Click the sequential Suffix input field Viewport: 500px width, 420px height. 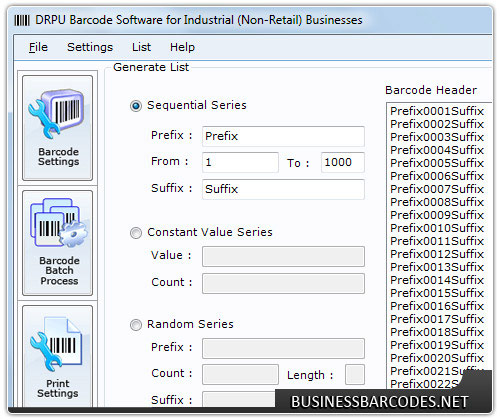[283, 189]
